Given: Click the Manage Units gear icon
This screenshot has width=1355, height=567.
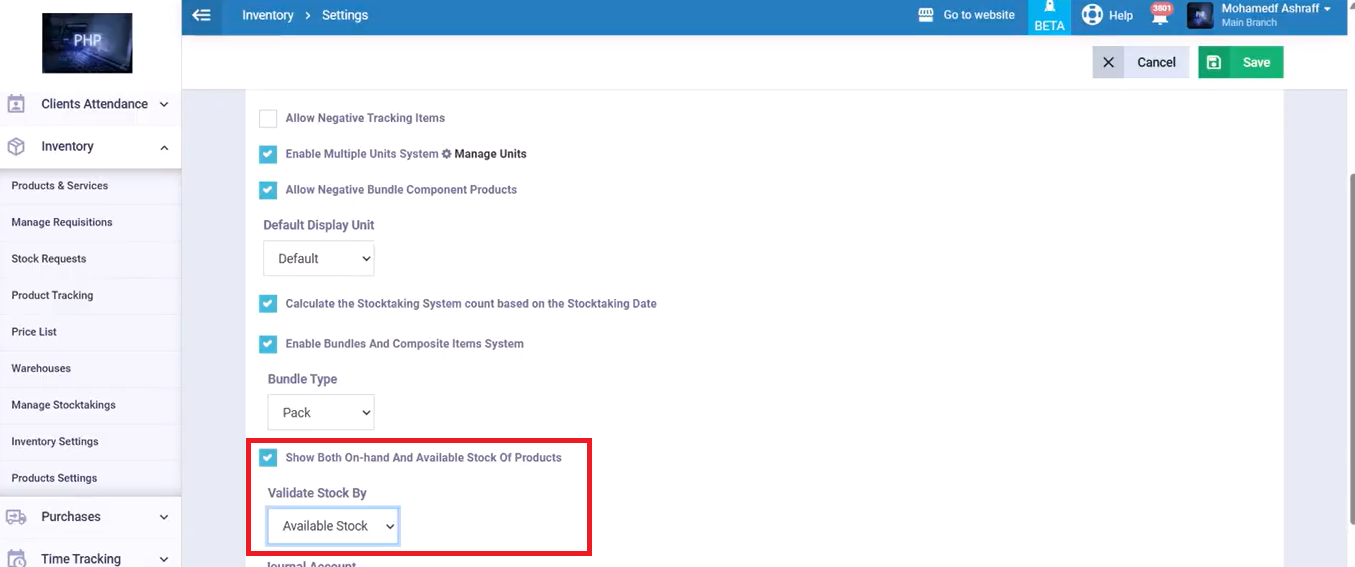Looking at the screenshot, I should point(446,154).
